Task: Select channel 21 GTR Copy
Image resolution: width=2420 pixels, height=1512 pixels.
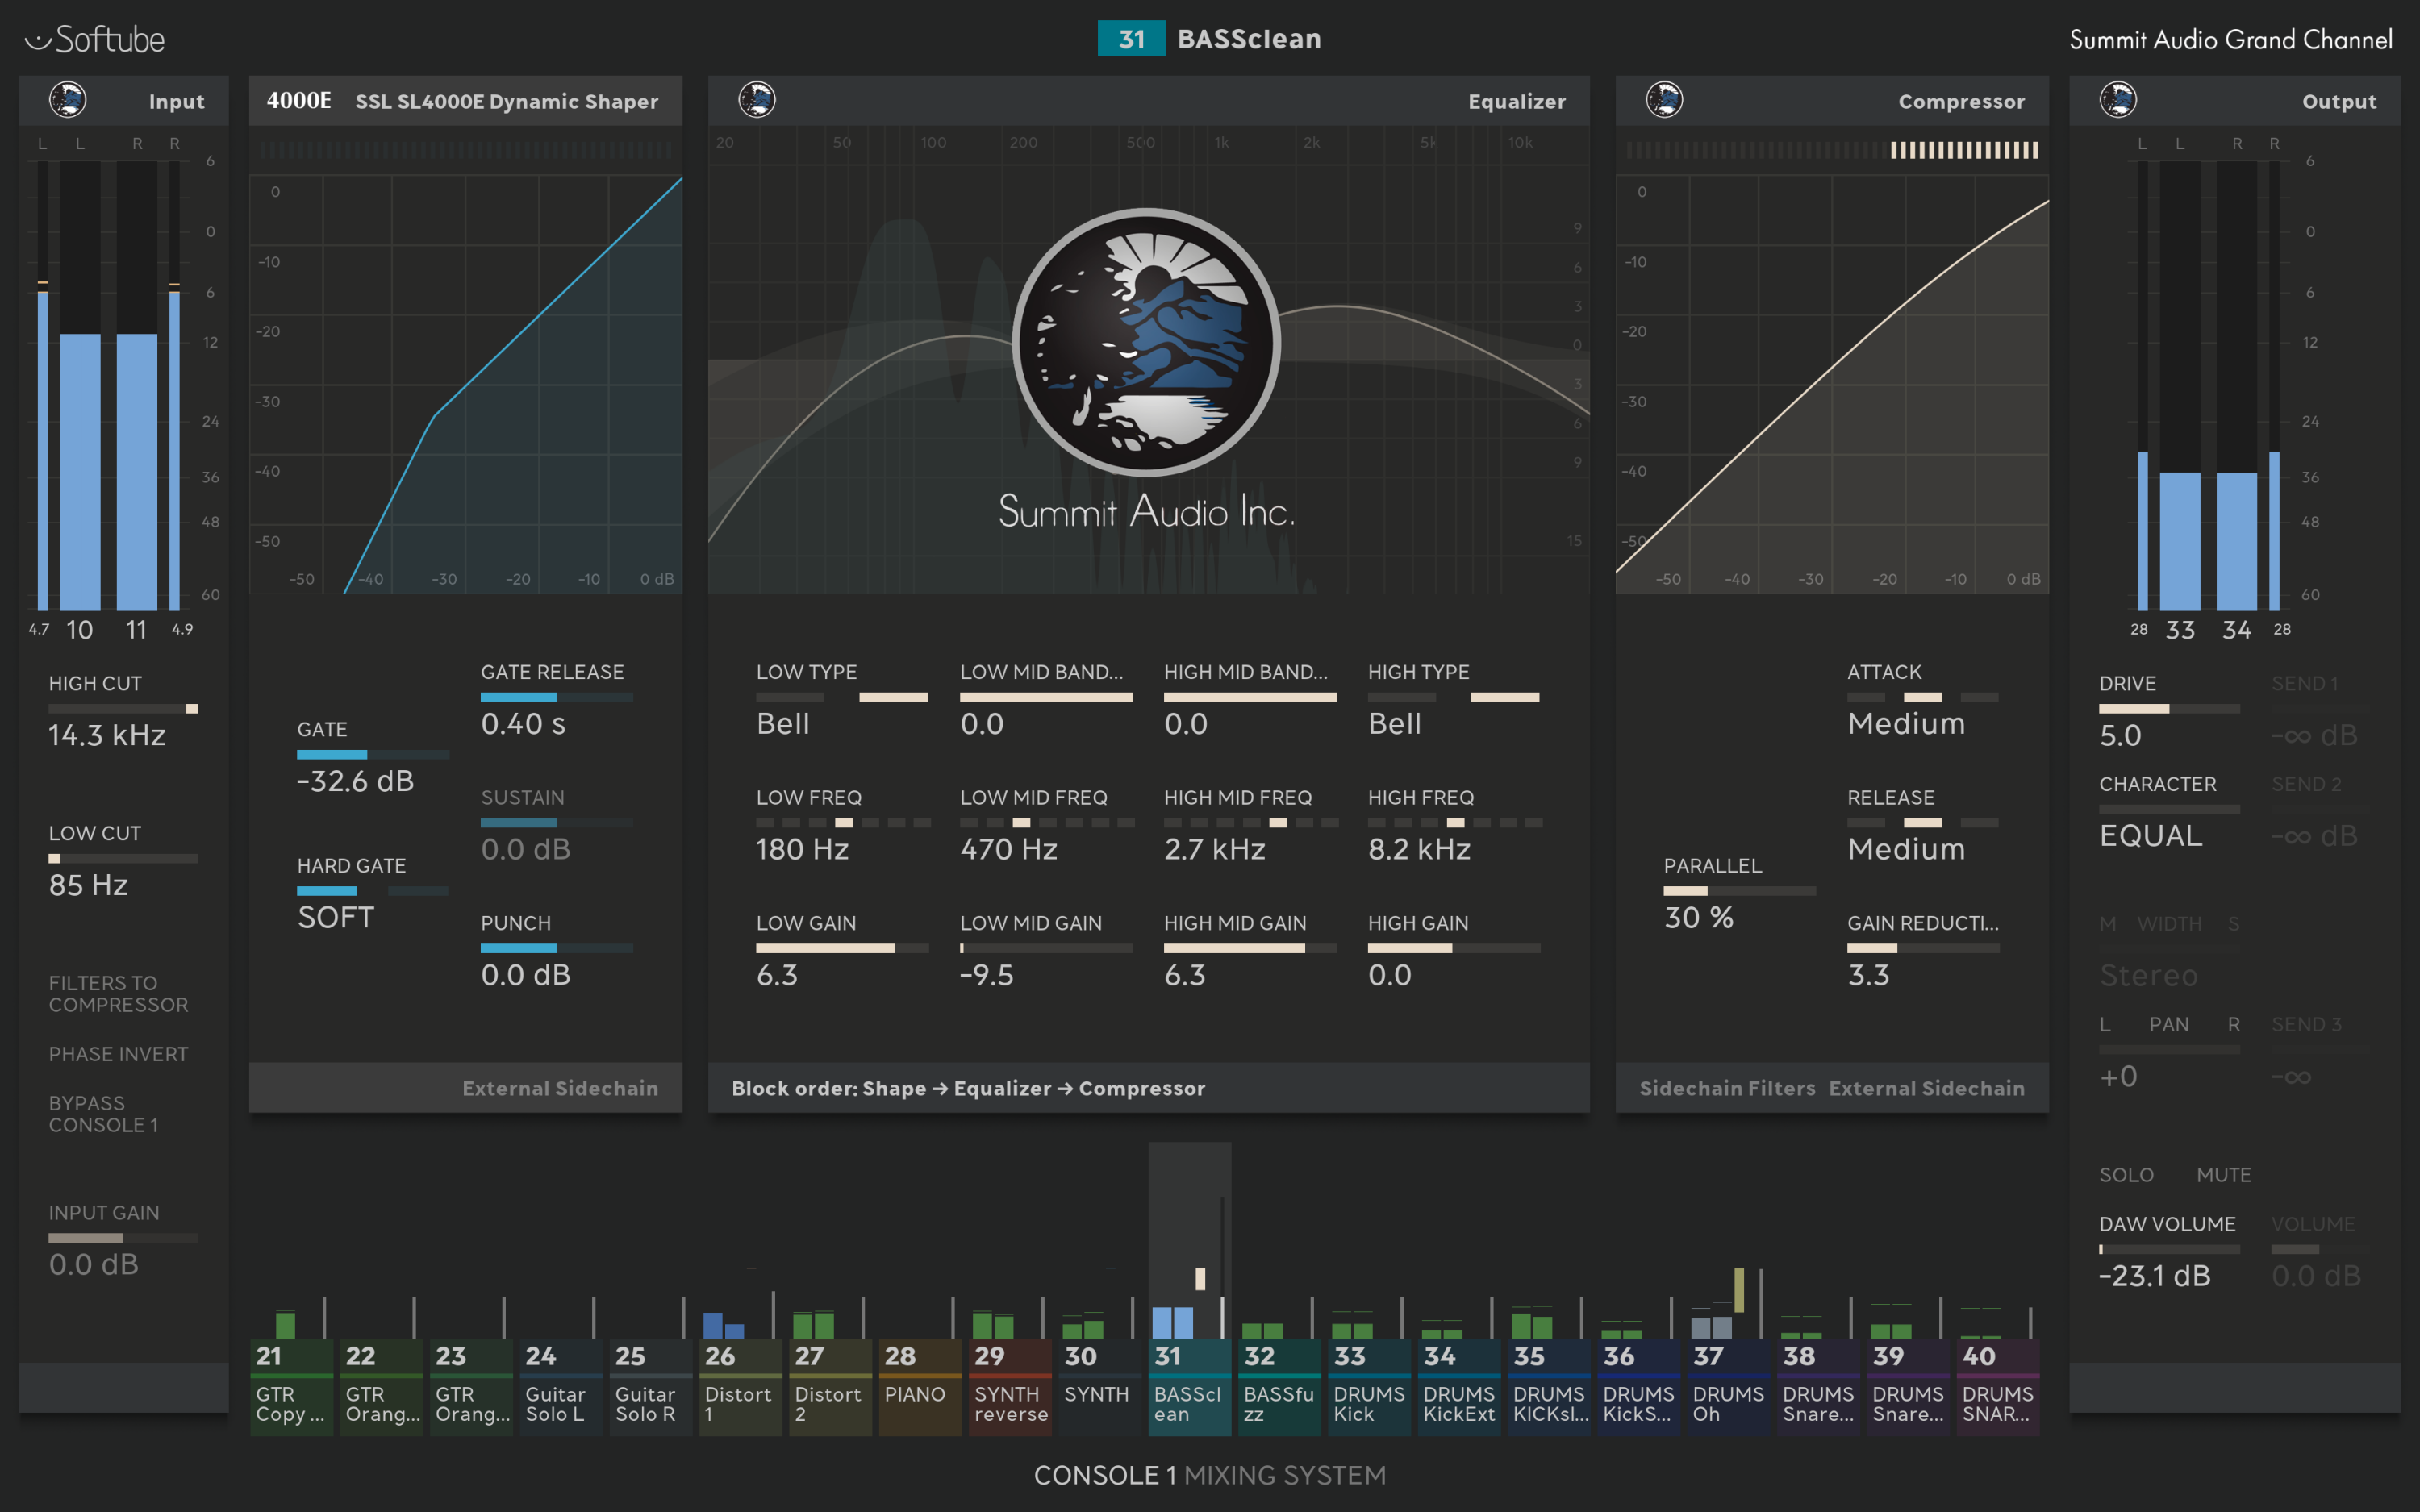Action: pyautogui.click(x=291, y=1387)
